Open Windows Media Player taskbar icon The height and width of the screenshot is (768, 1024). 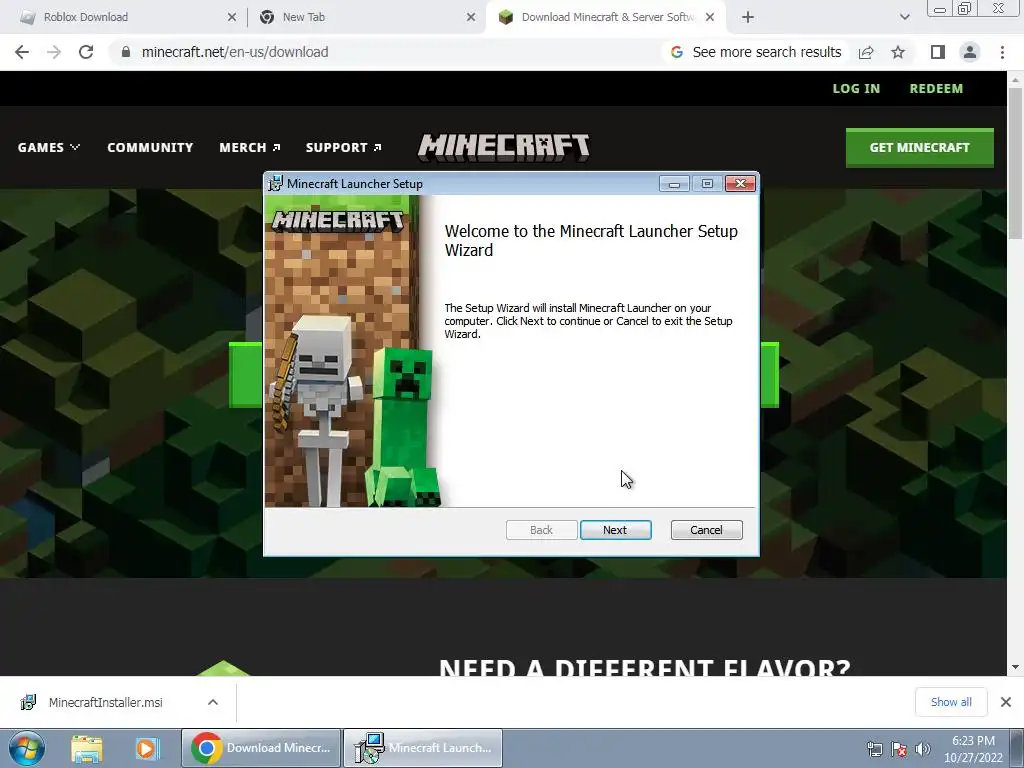coord(148,748)
